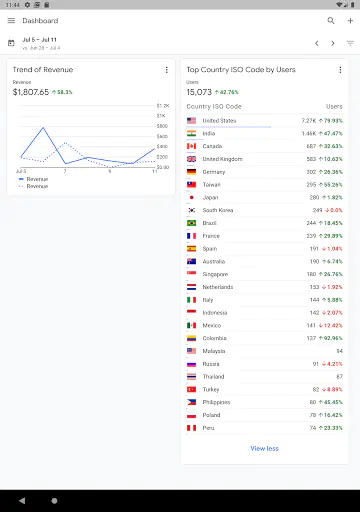Toggle the dotted Revenue legend entry
The image size is (360, 512).
pyautogui.click(x=34, y=186)
